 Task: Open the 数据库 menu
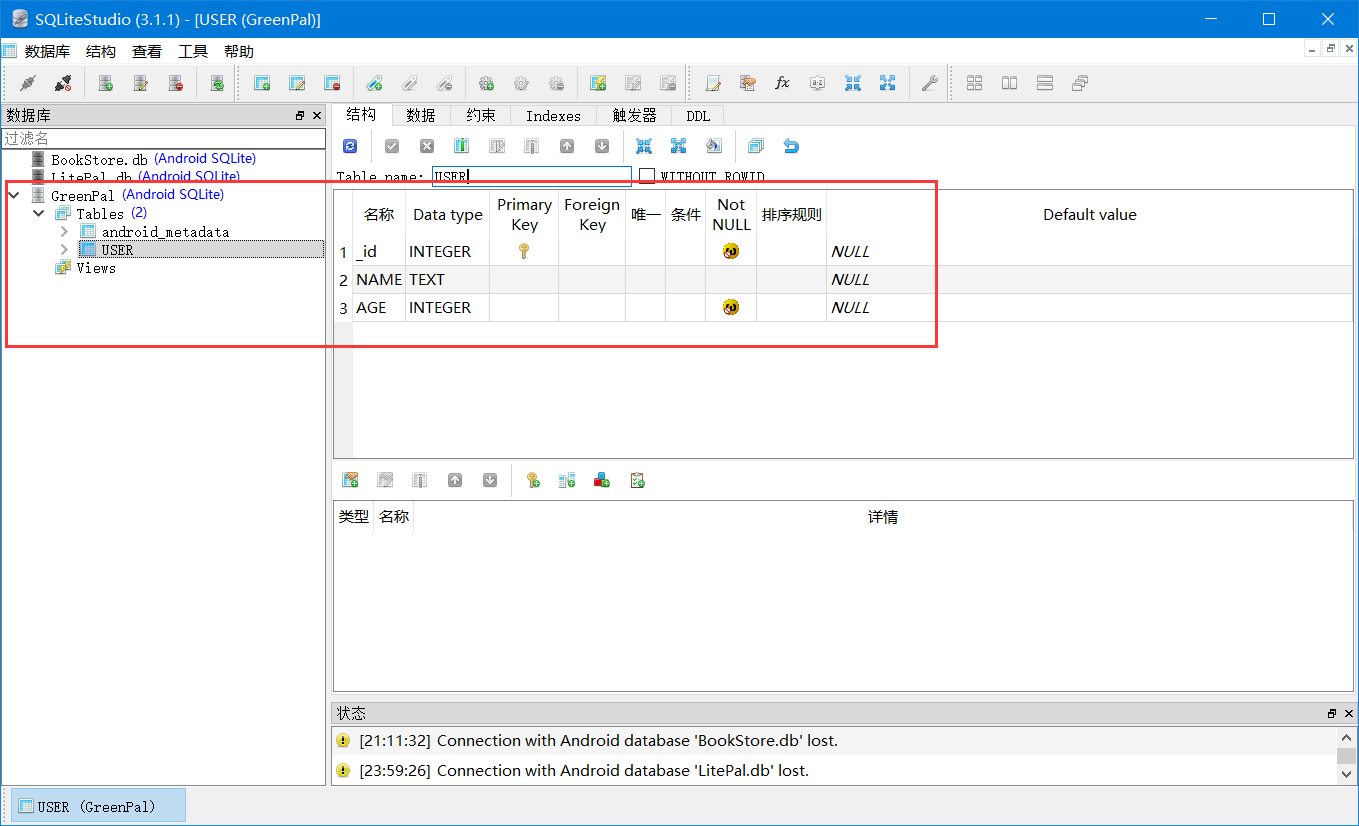pyautogui.click(x=47, y=52)
